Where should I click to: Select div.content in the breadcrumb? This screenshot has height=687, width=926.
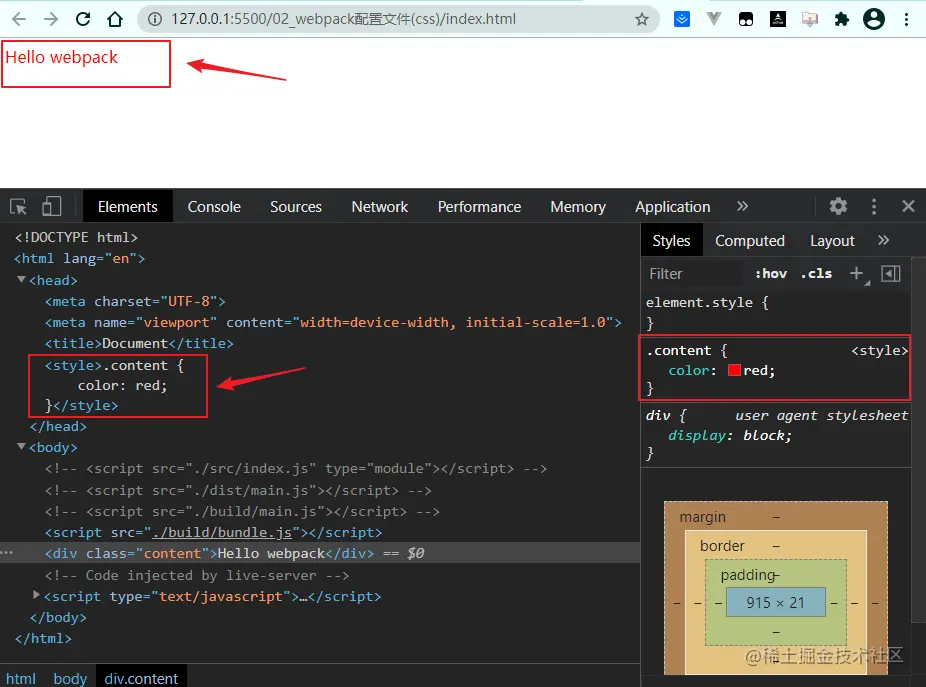(x=141, y=678)
